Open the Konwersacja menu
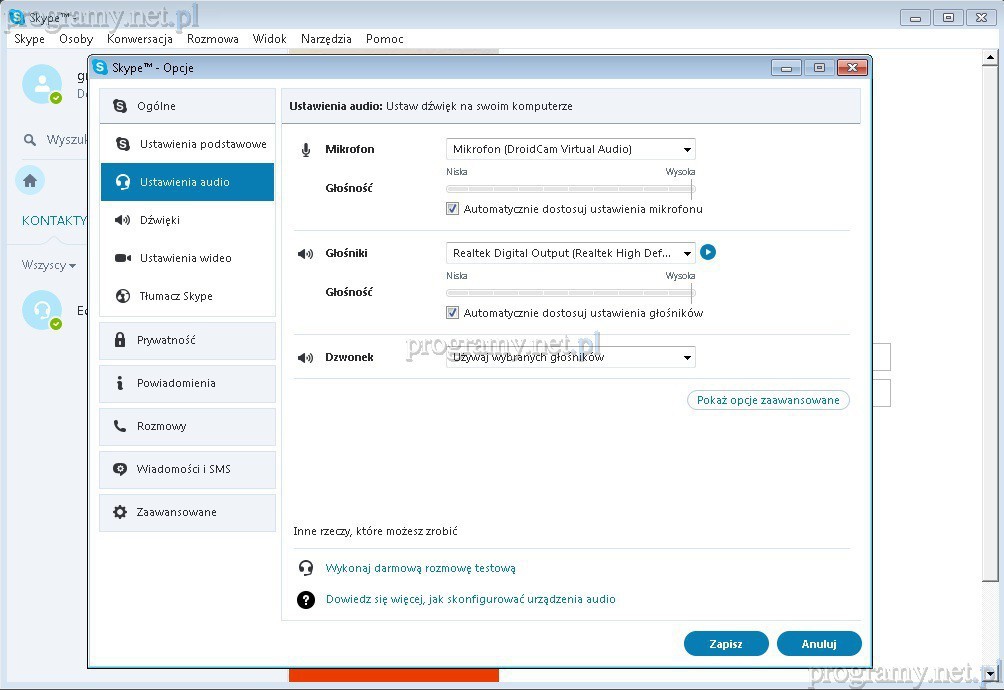 [140, 39]
